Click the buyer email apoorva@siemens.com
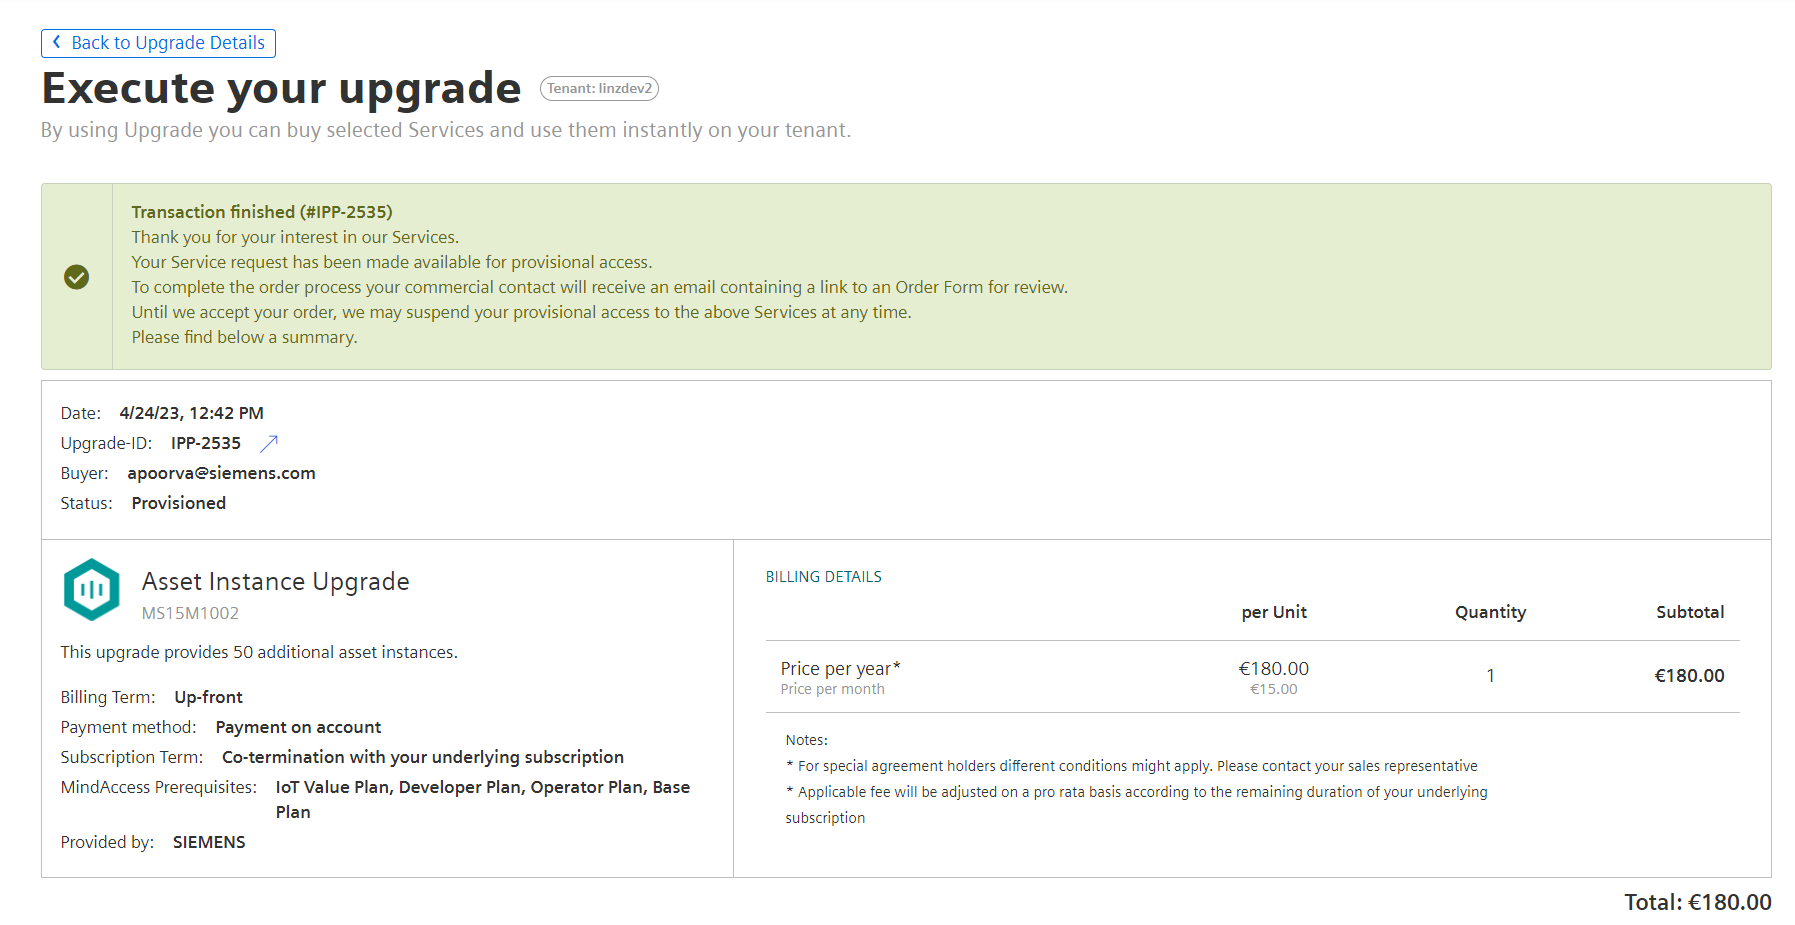 coord(222,473)
